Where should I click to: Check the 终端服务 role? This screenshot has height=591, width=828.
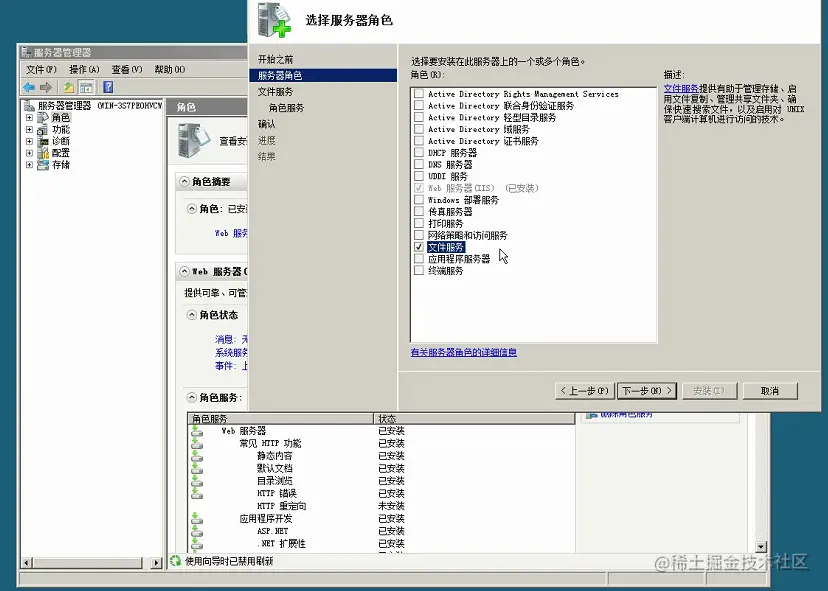click(x=419, y=270)
